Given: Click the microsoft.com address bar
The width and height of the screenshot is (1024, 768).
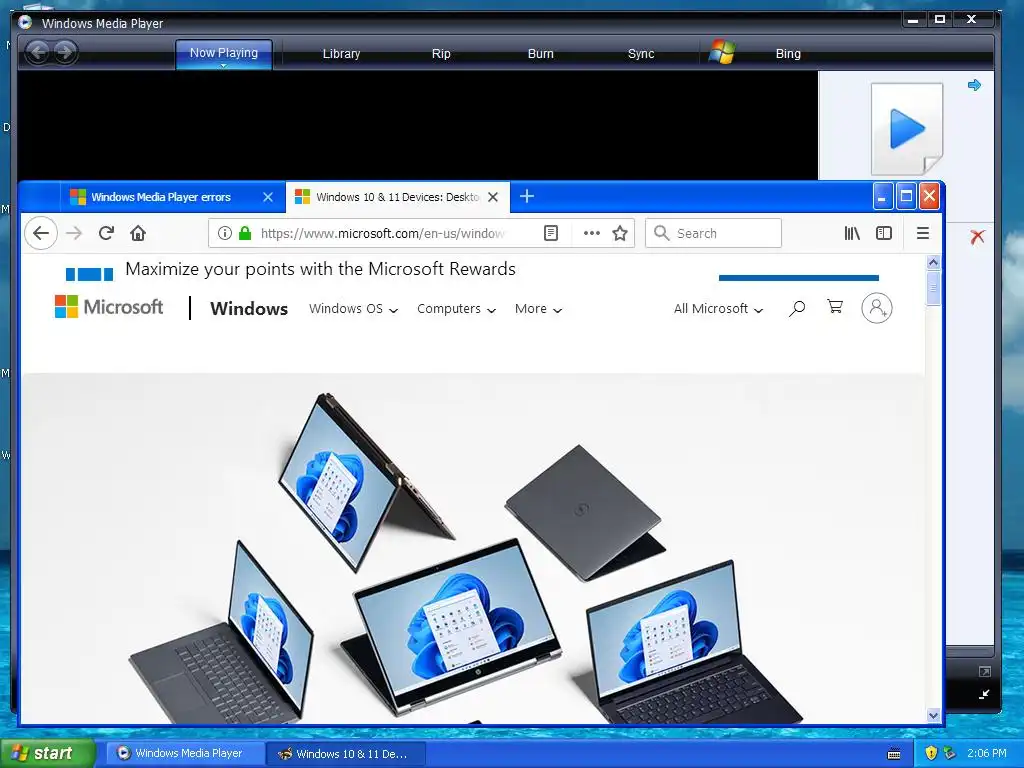Looking at the screenshot, I should [x=382, y=233].
